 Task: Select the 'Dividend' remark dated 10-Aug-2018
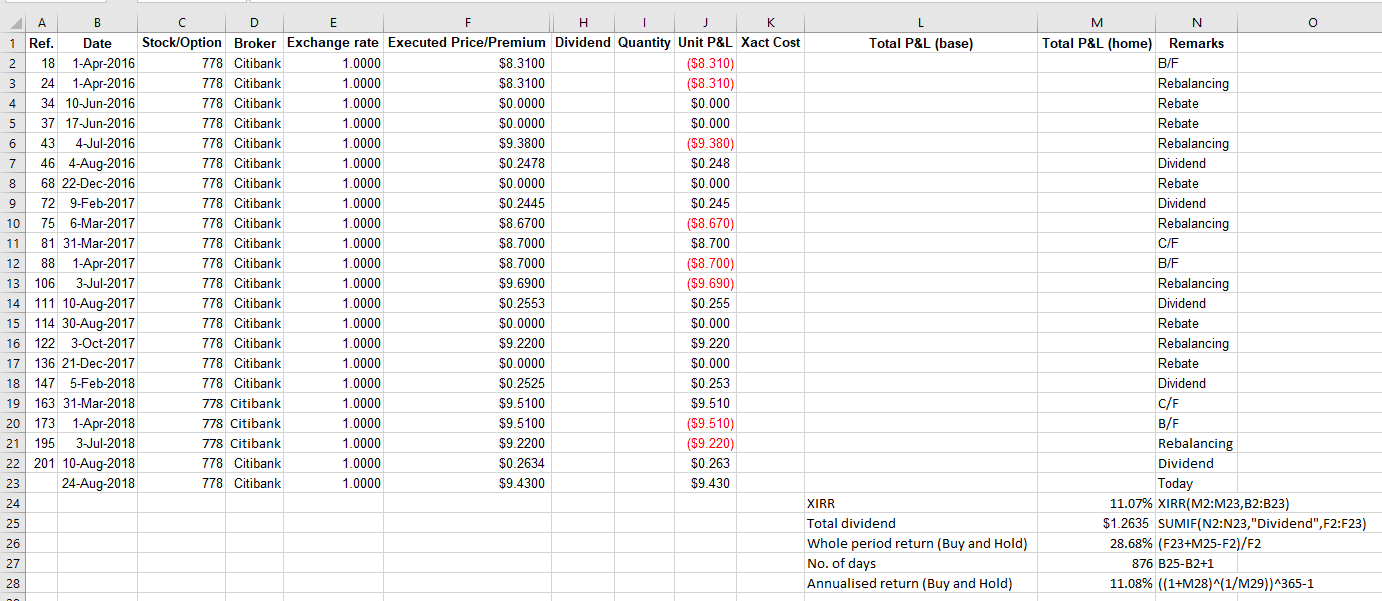[x=1197, y=463]
